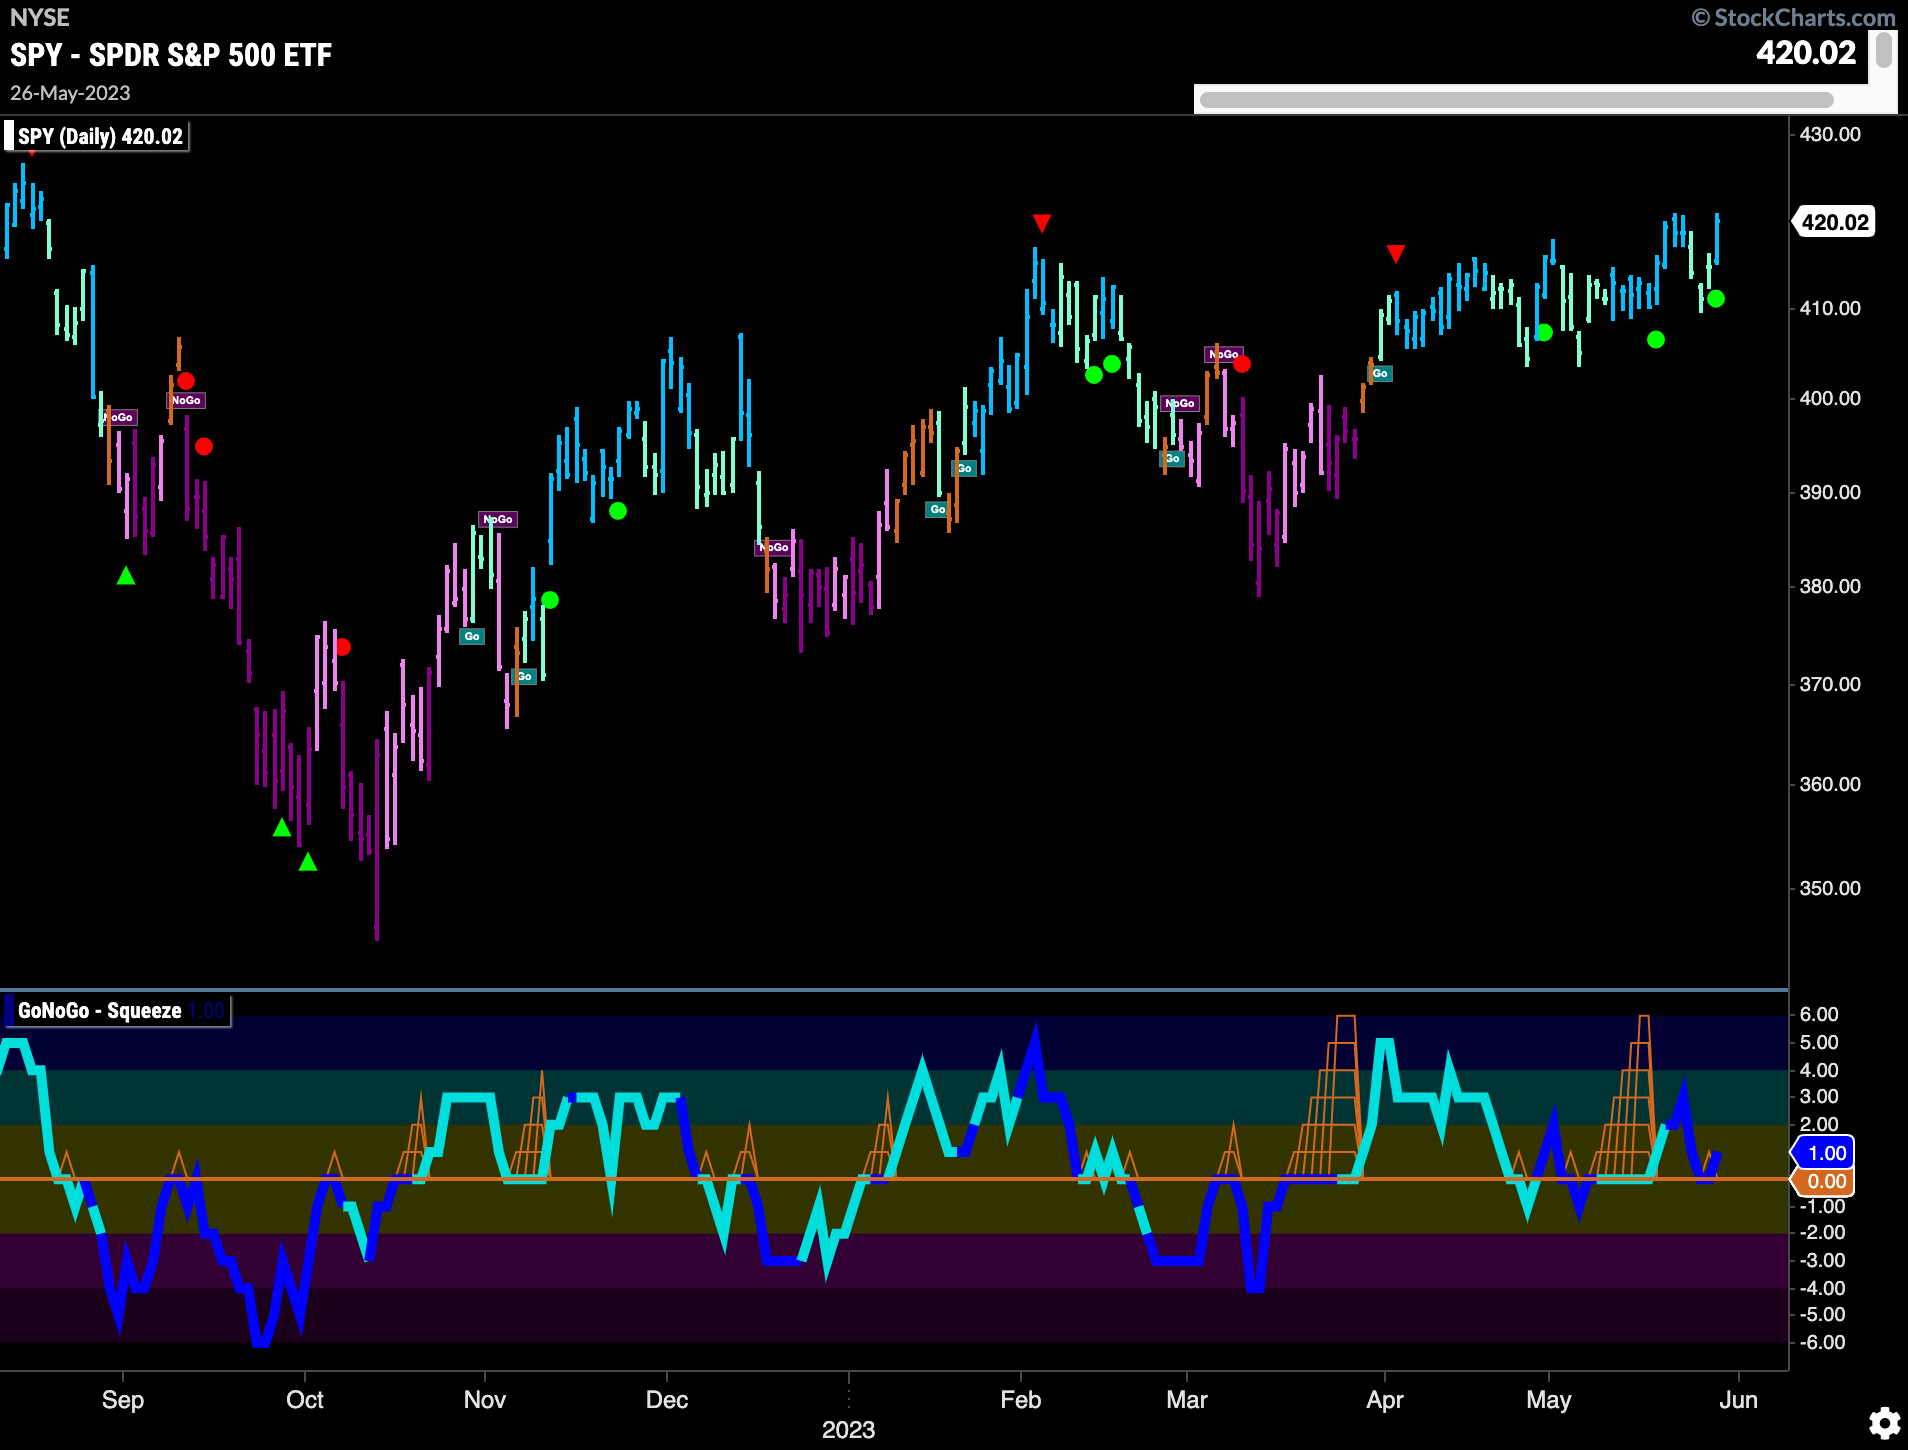Select the 420.02 current price tag on axis
Image resolution: width=1908 pixels, height=1450 pixels.
1835,222
